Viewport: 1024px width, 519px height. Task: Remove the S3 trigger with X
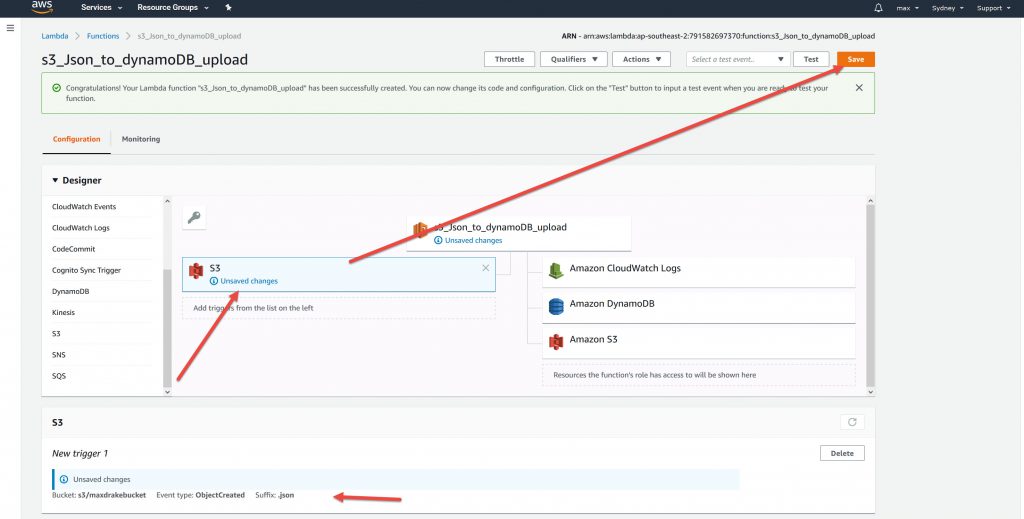[486, 268]
